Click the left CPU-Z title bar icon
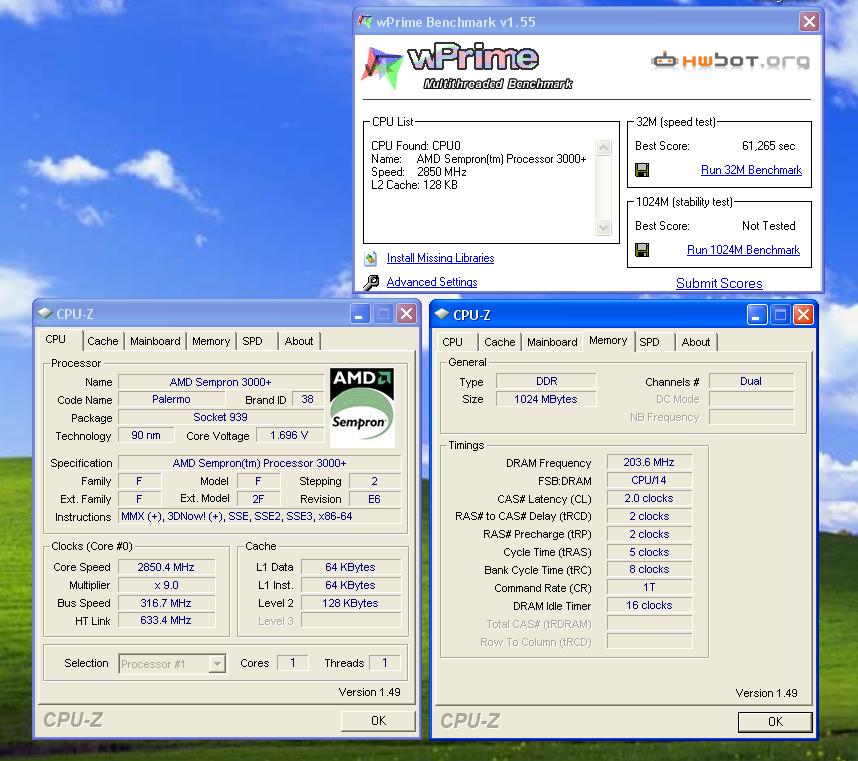Image resolution: width=858 pixels, height=761 pixels. coord(45,313)
